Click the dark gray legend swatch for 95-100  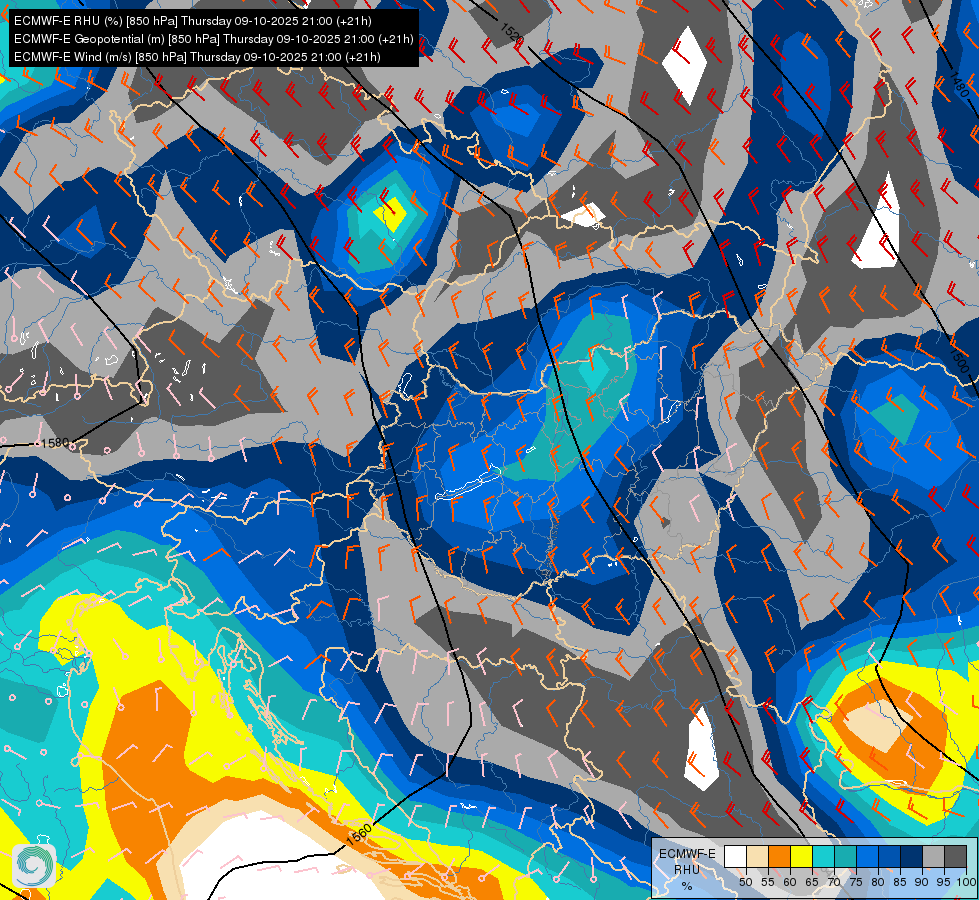click(x=955, y=856)
